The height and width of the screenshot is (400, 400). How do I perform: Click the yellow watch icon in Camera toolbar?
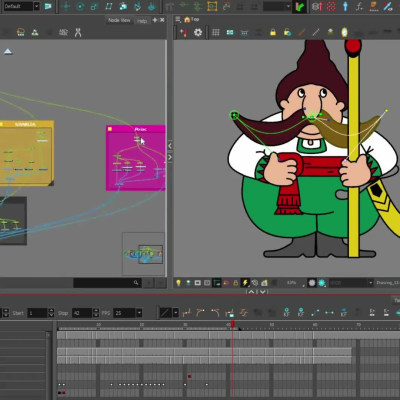(x=344, y=32)
